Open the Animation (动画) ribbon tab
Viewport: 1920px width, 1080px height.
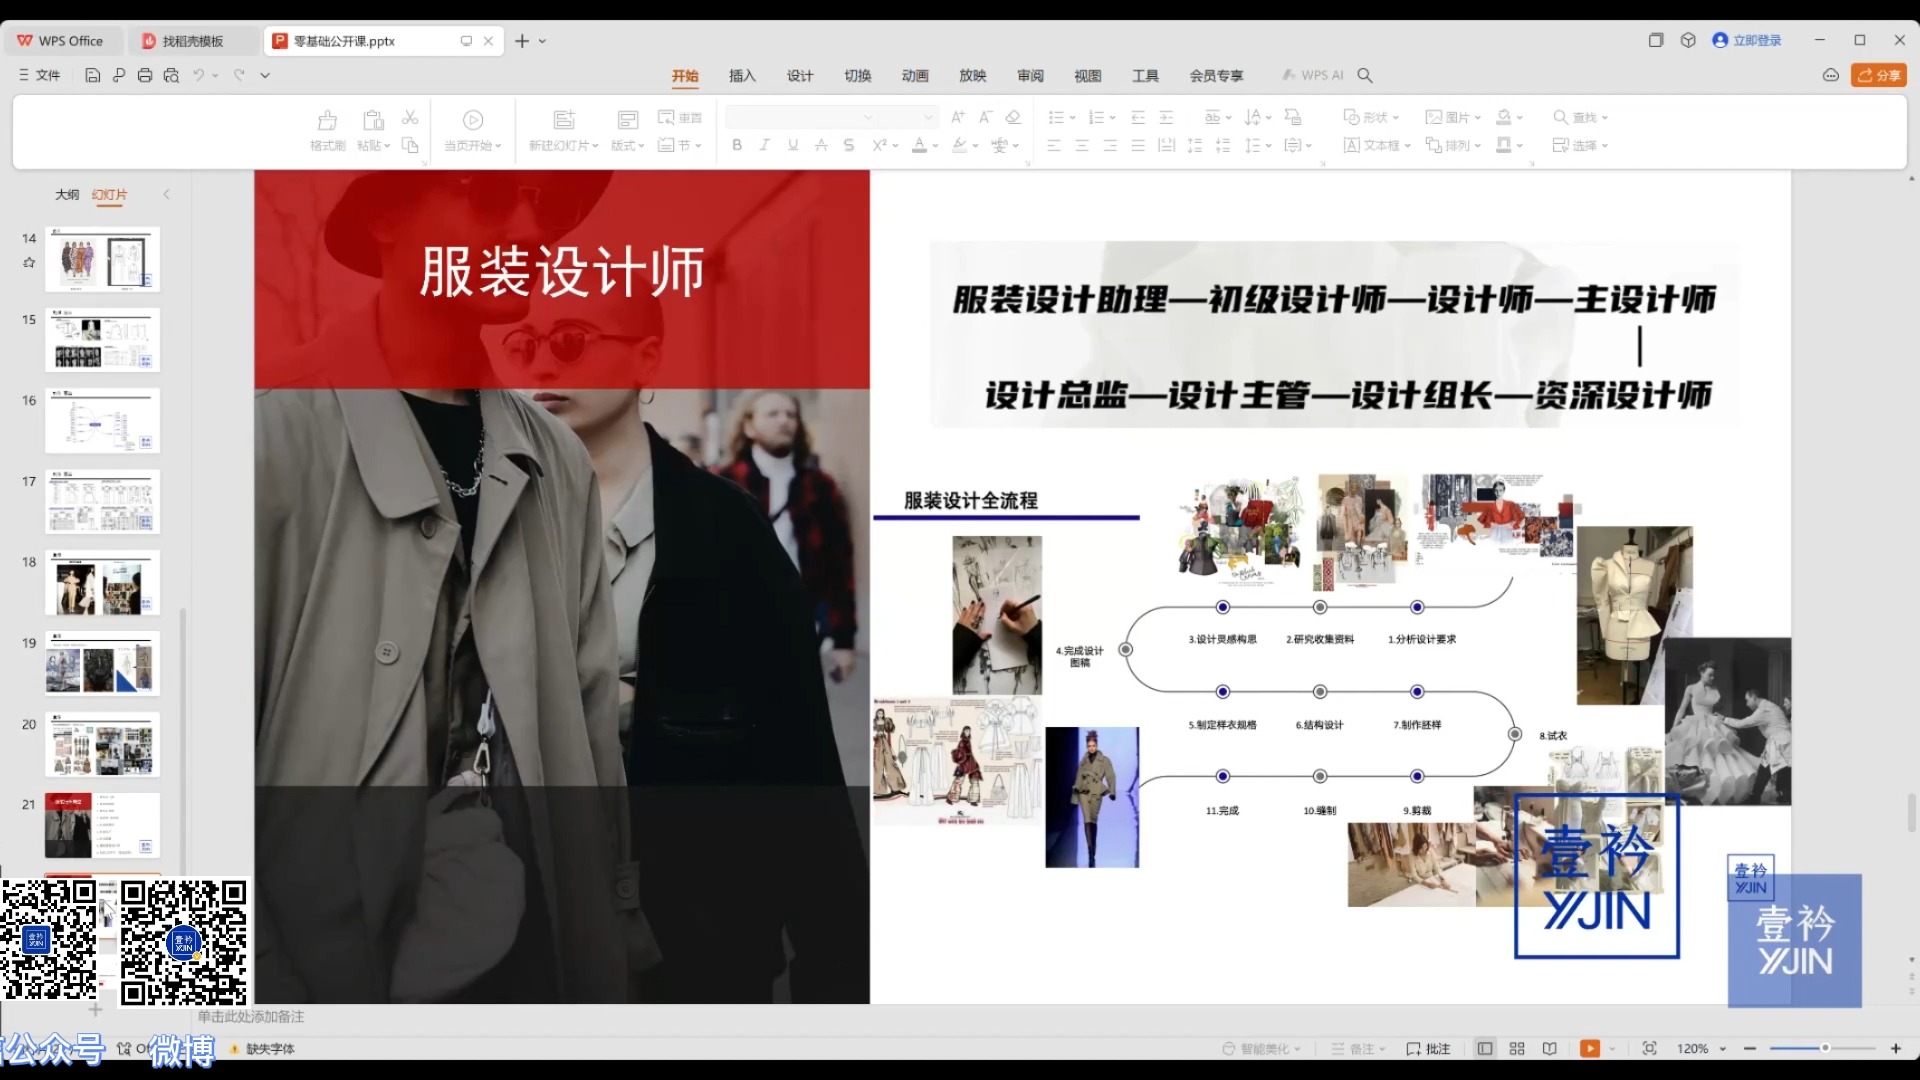(x=915, y=75)
